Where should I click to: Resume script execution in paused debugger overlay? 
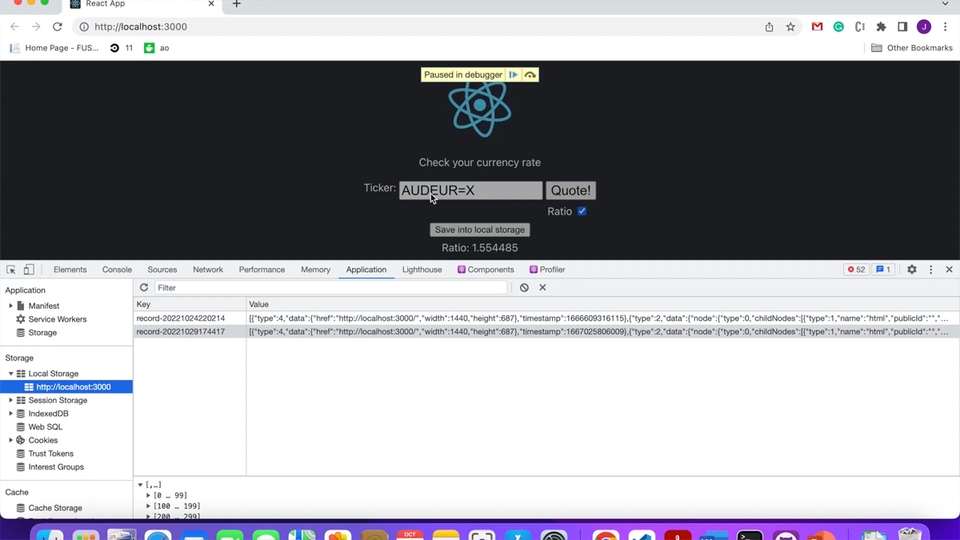(x=513, y=75)
